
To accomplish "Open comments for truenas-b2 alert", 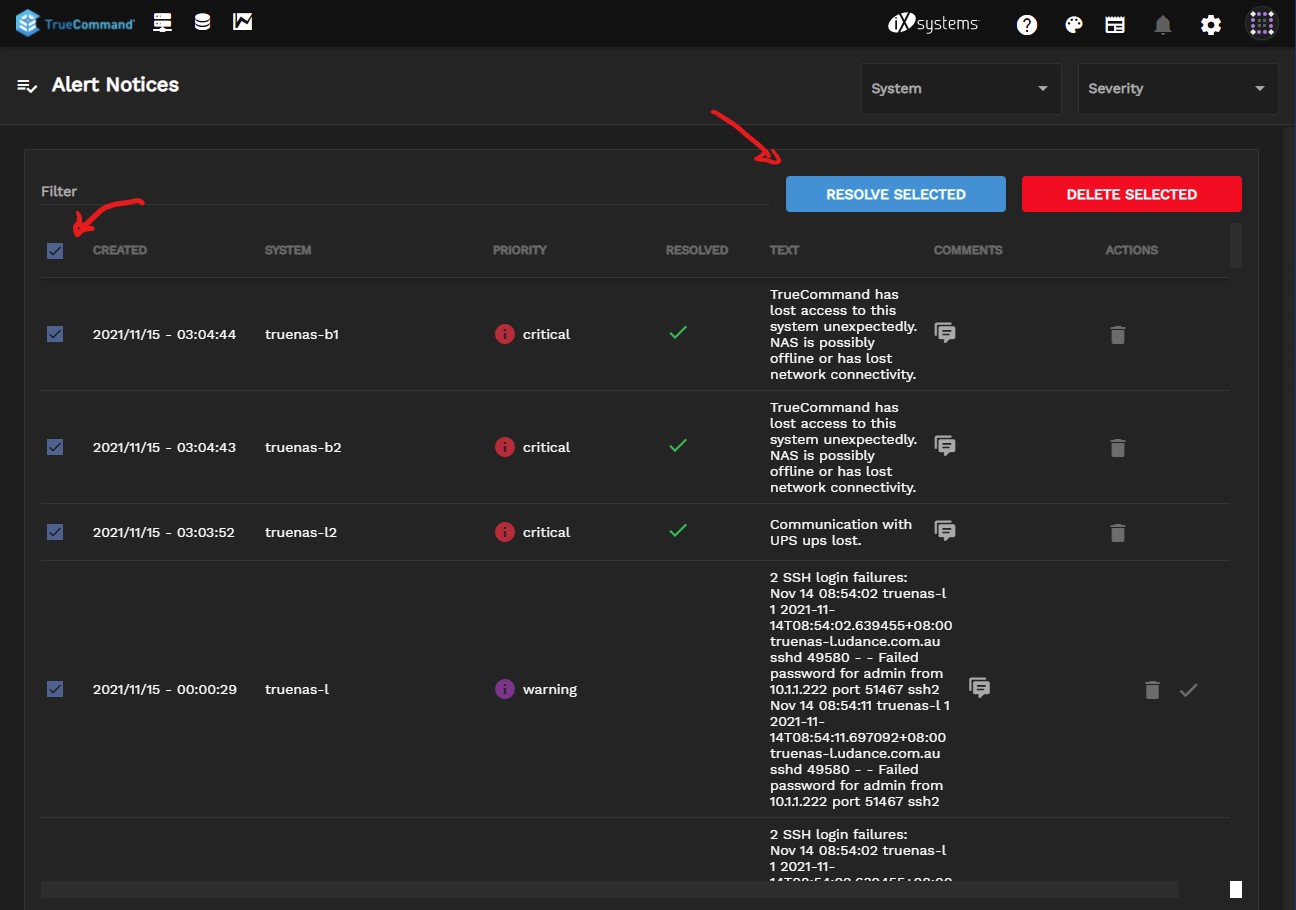I will pyautogui.click(x=945, y=446).
